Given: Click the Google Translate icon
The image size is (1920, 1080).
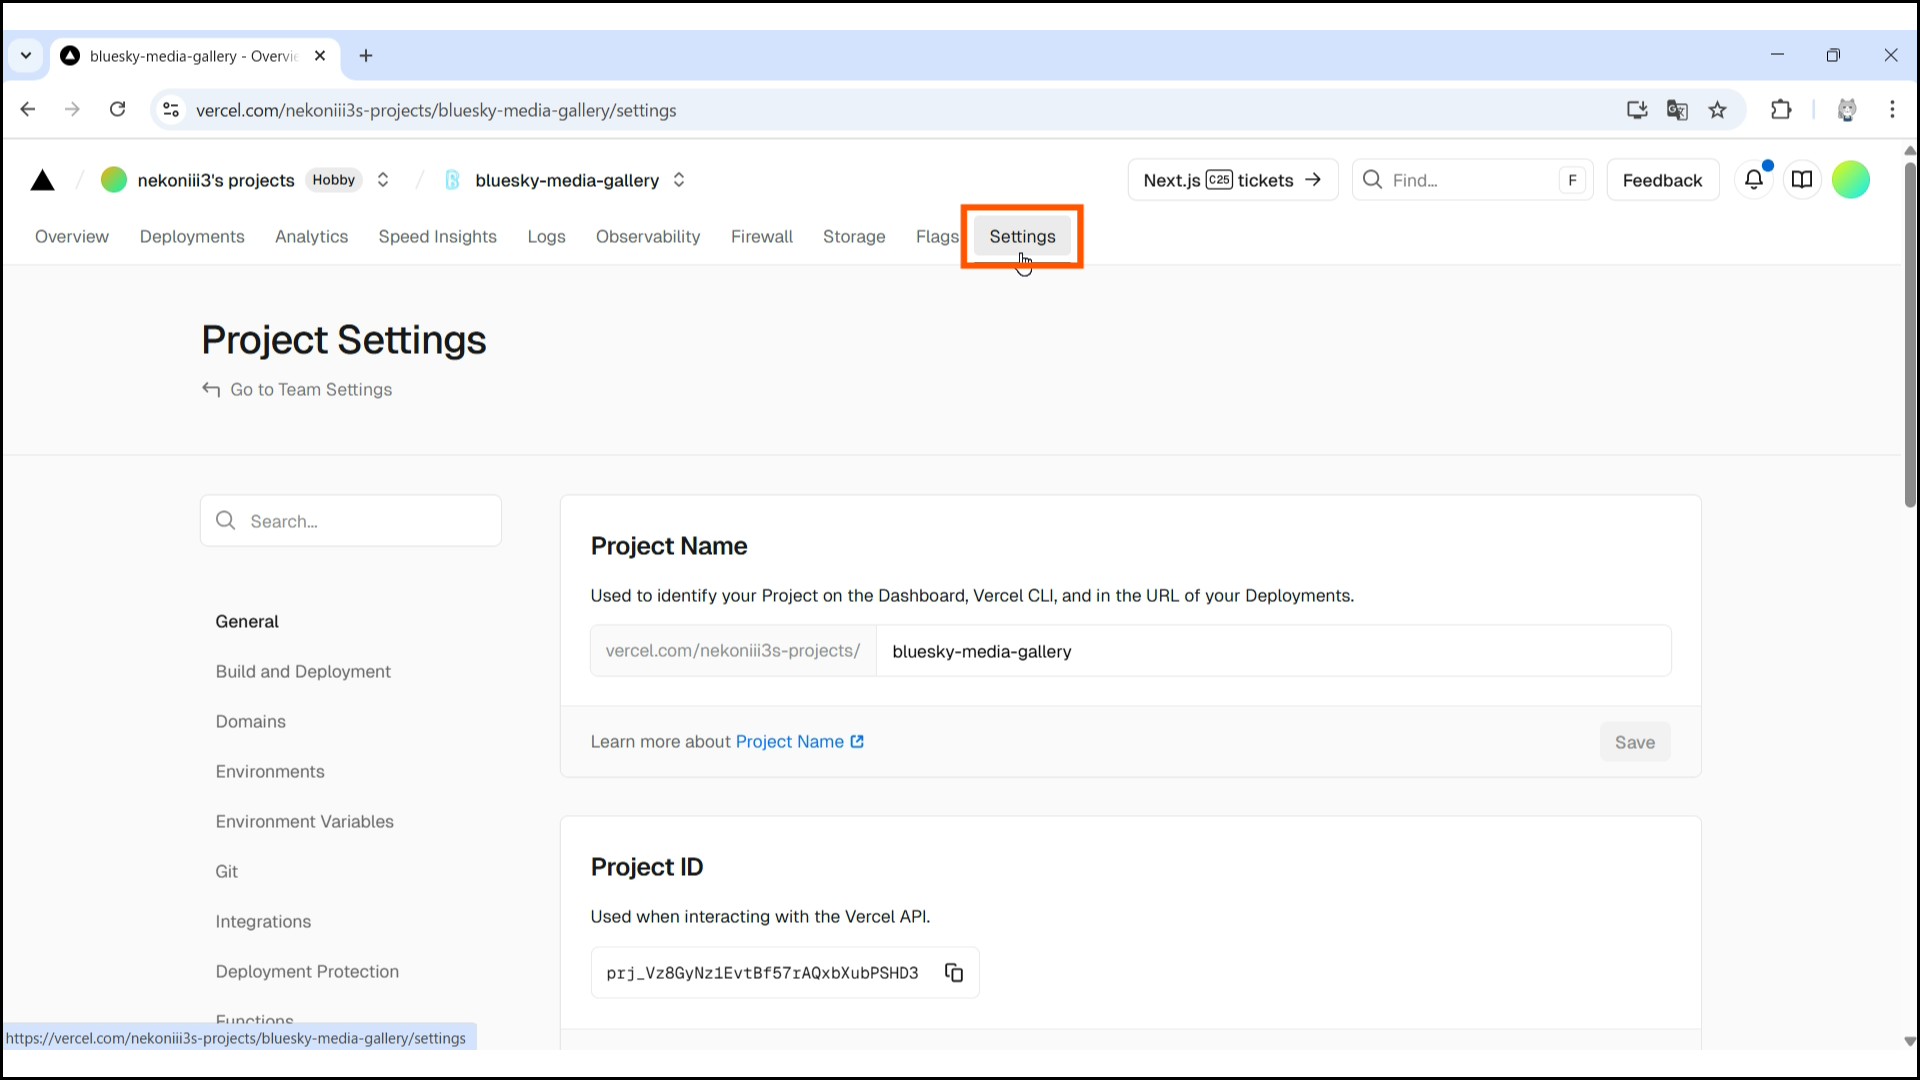Looking at the screenshot, I should pyautogui.click(x=1677, y=110).
